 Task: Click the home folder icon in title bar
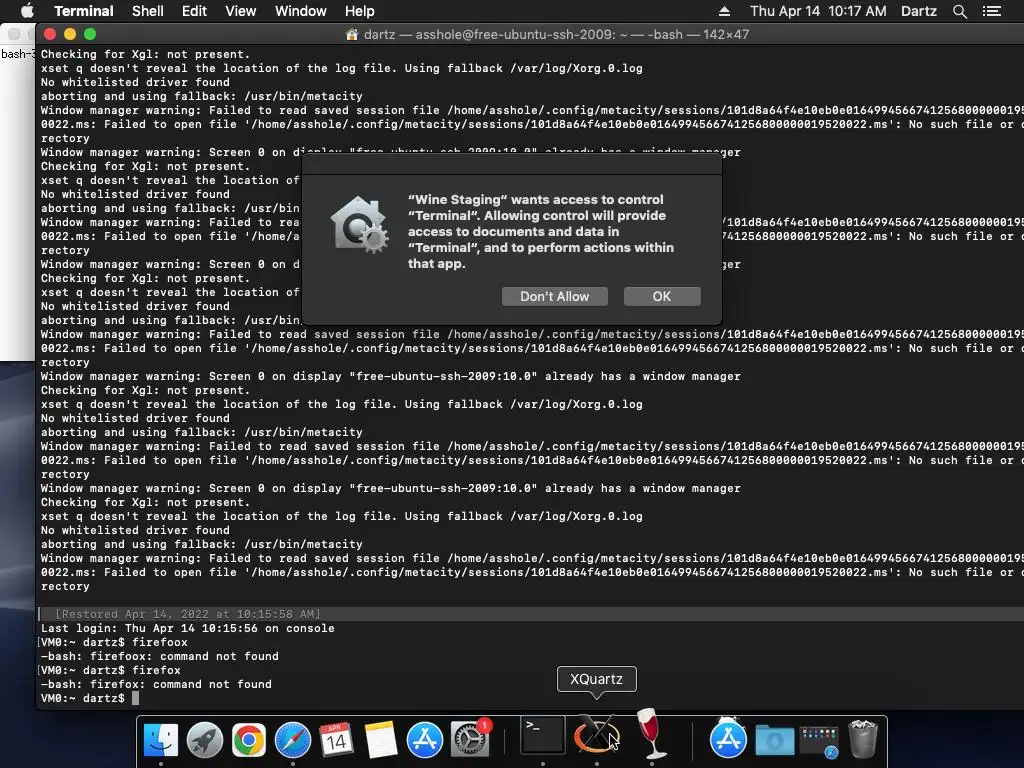click(352, 34)
